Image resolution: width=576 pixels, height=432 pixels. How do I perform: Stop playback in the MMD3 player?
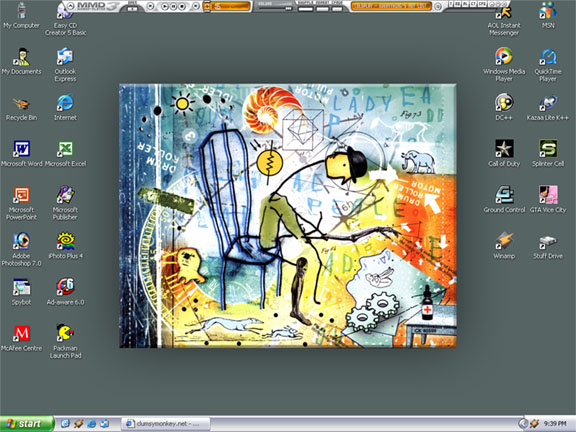pyautogui.click(x=182, y=6)
